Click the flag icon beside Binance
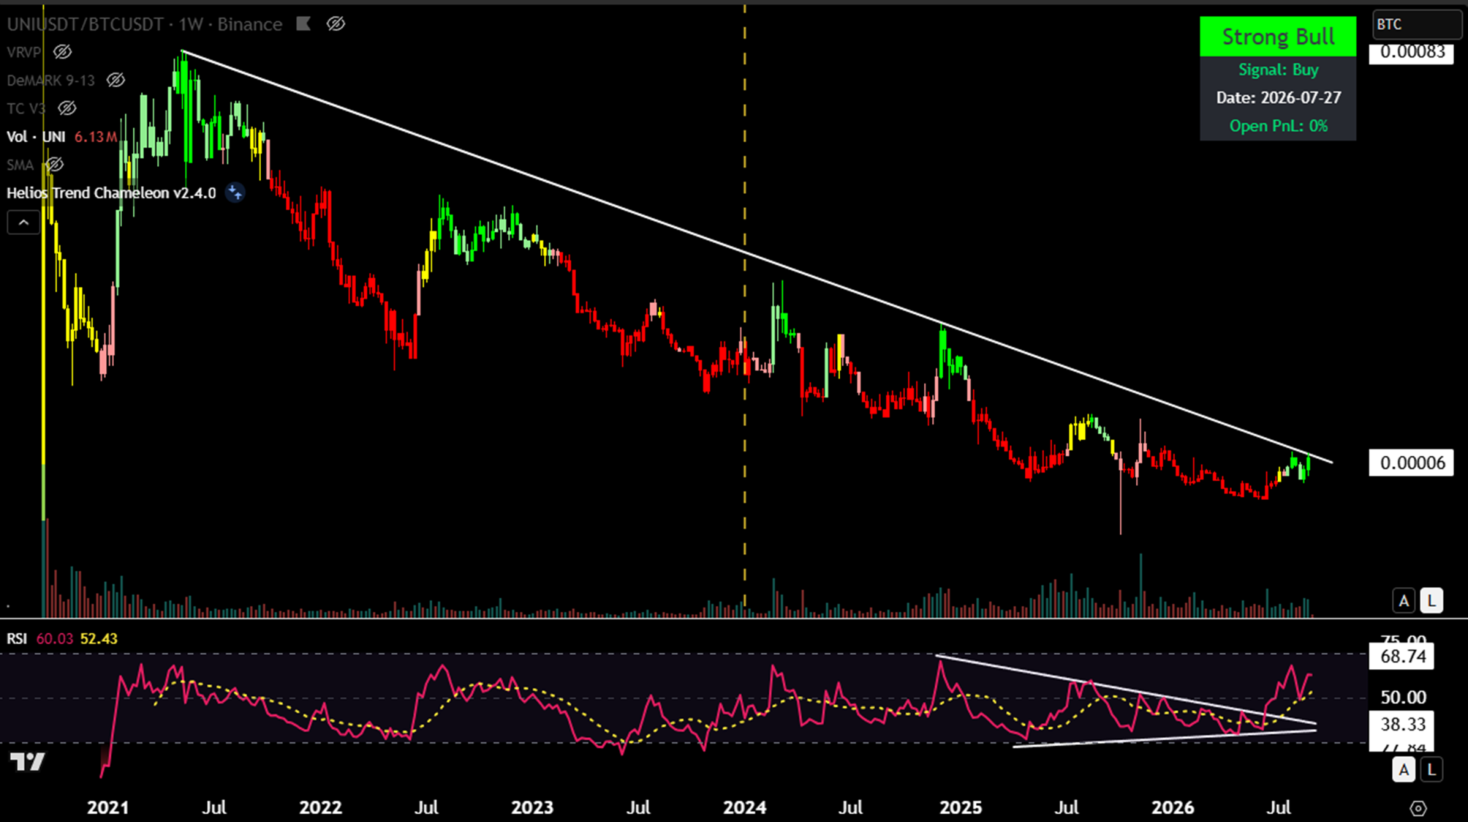The width and height of the screenshot is (1468, 822). 304,23
